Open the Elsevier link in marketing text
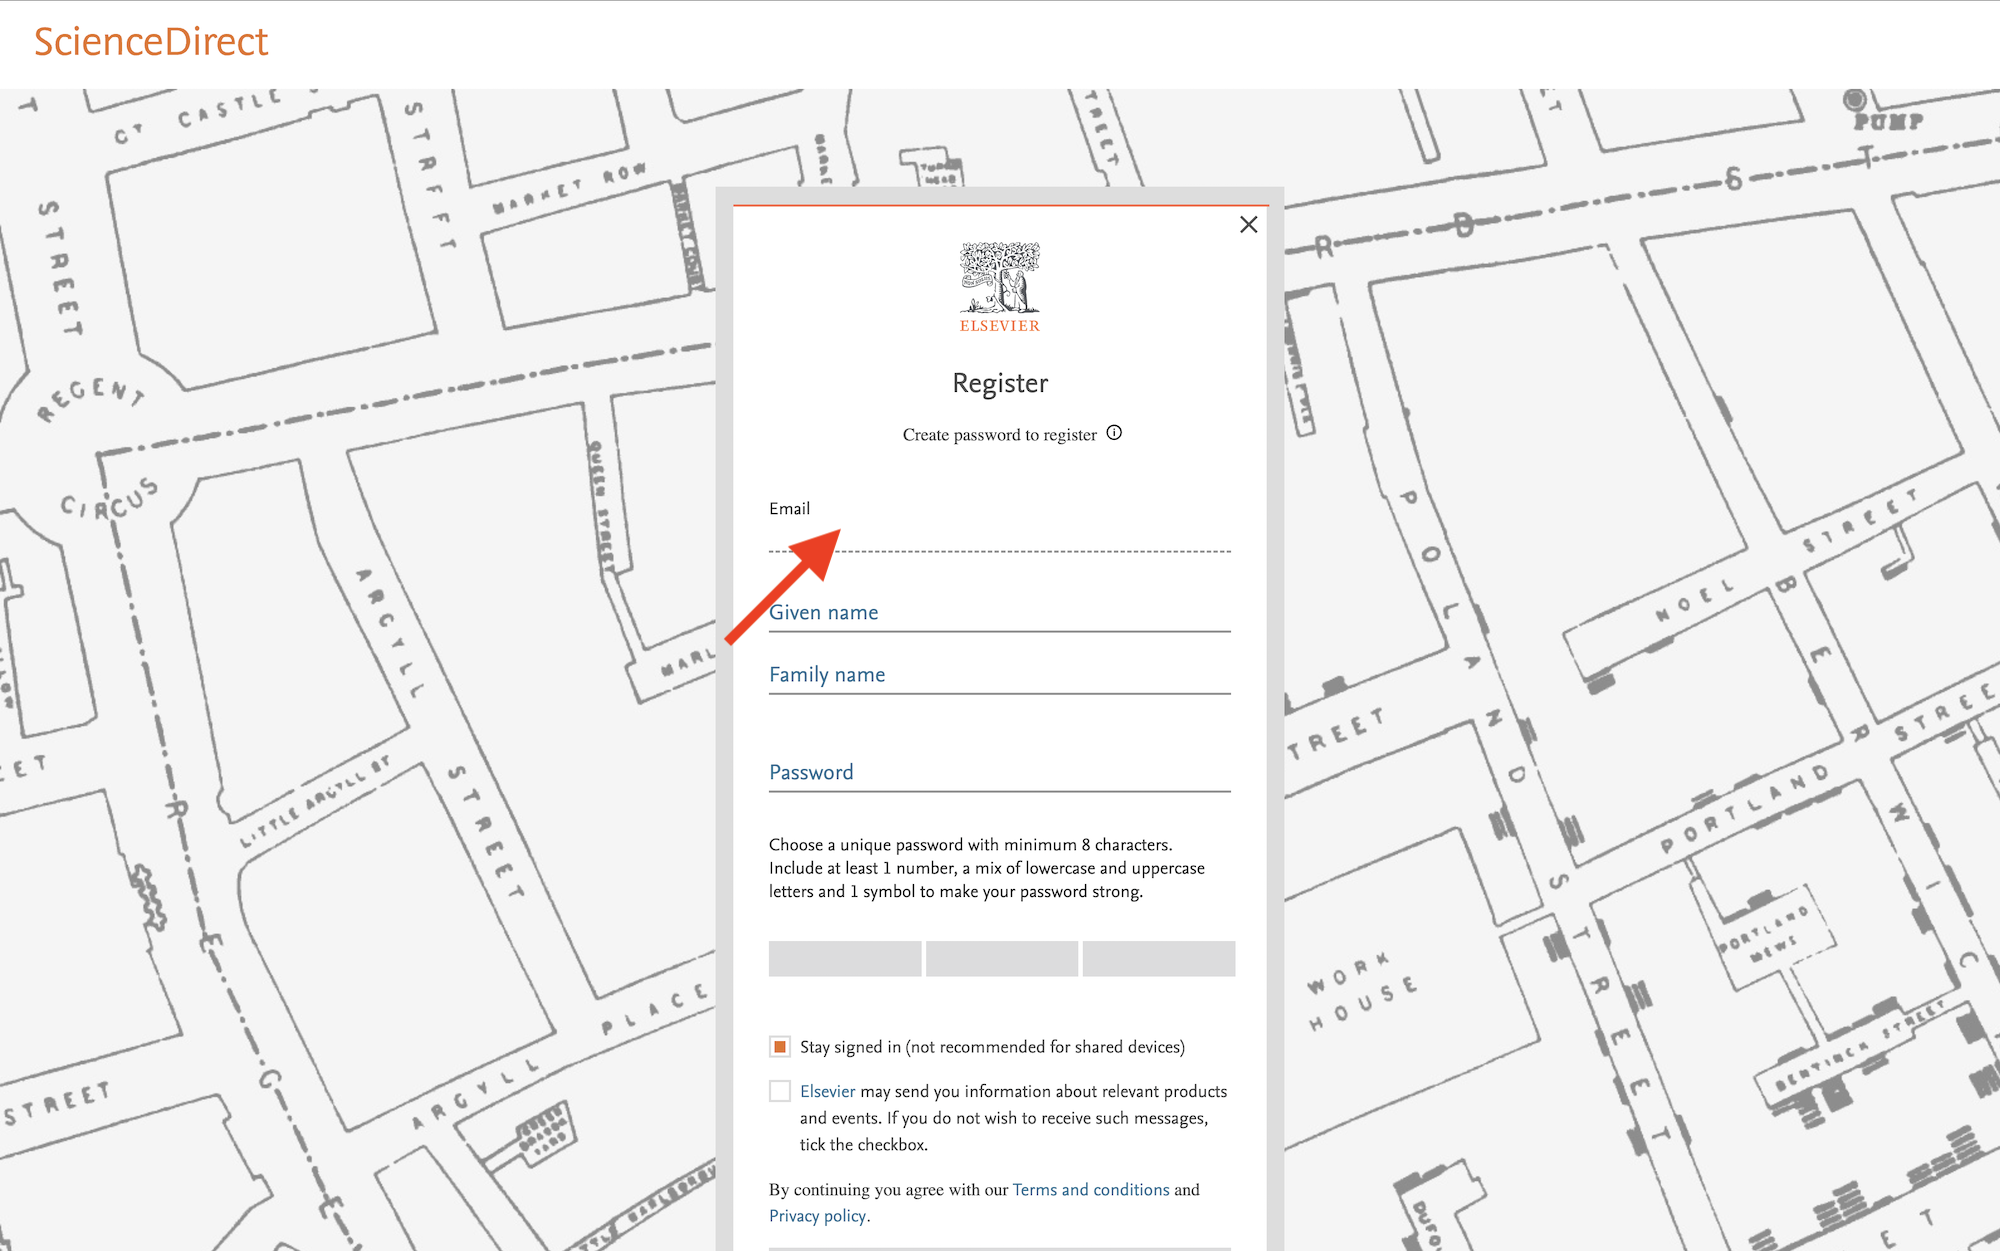 coord(827,1091)
